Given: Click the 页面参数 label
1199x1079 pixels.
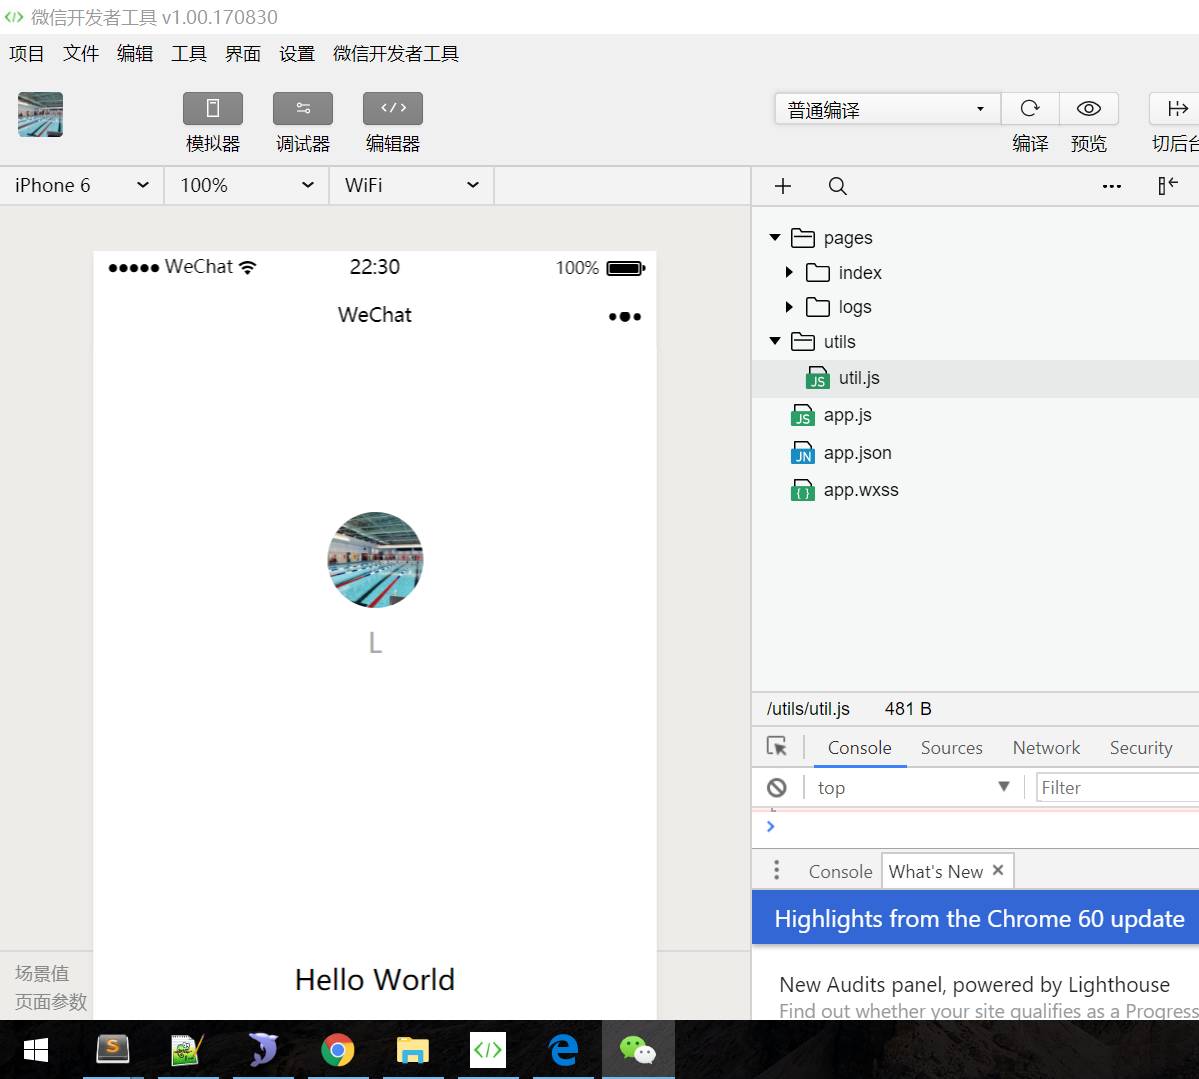Looking at the screenshot, I should 50,1002.
